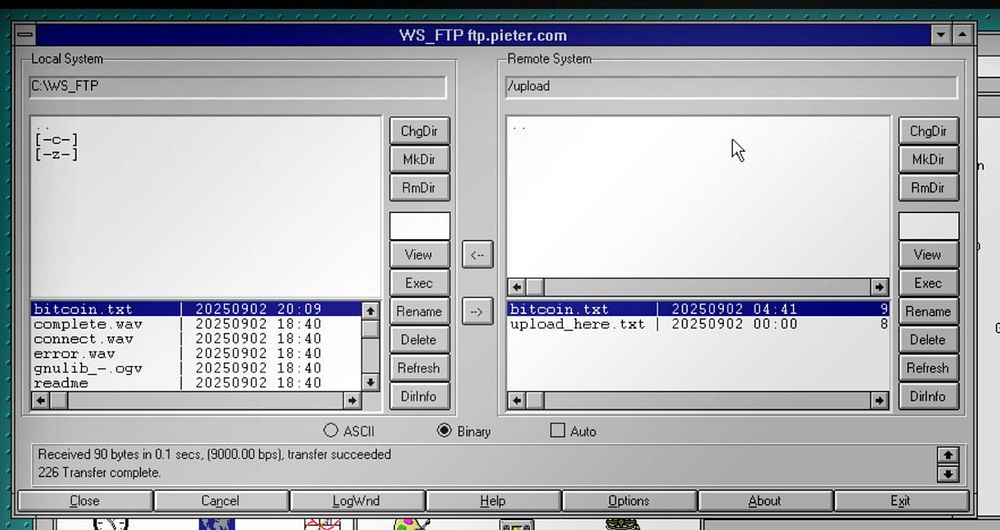
Task: Click download arrow button pointing left
Action: pyautogui.click(x=477, y=254)
